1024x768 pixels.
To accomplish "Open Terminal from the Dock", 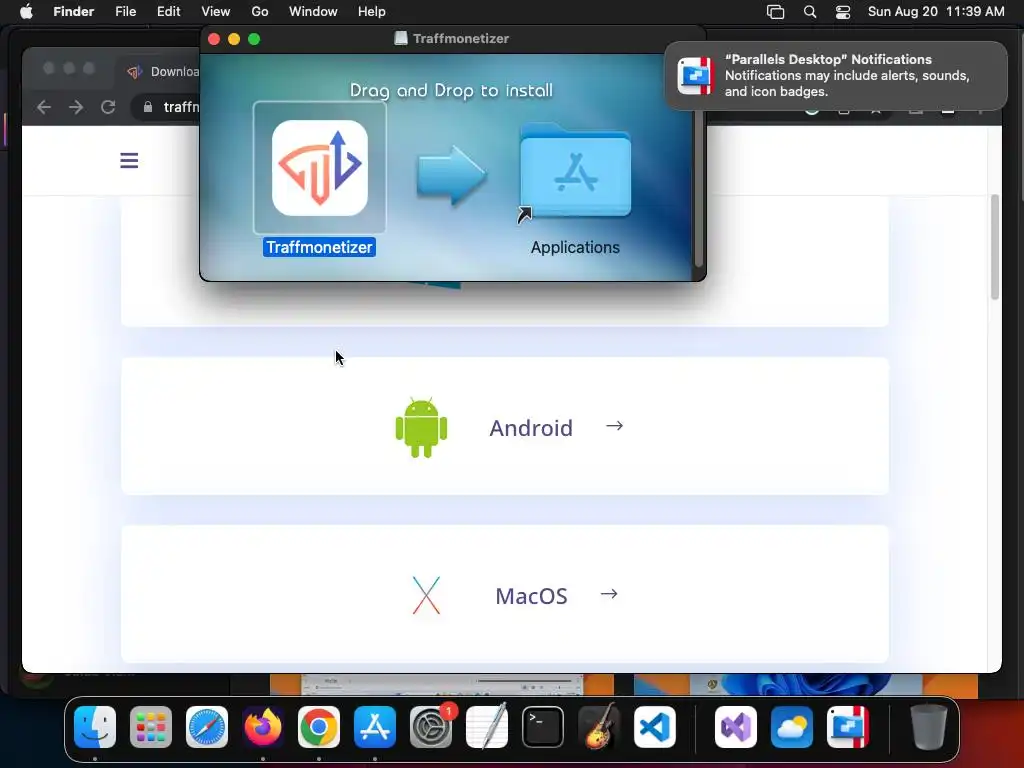I will [543, 727].
